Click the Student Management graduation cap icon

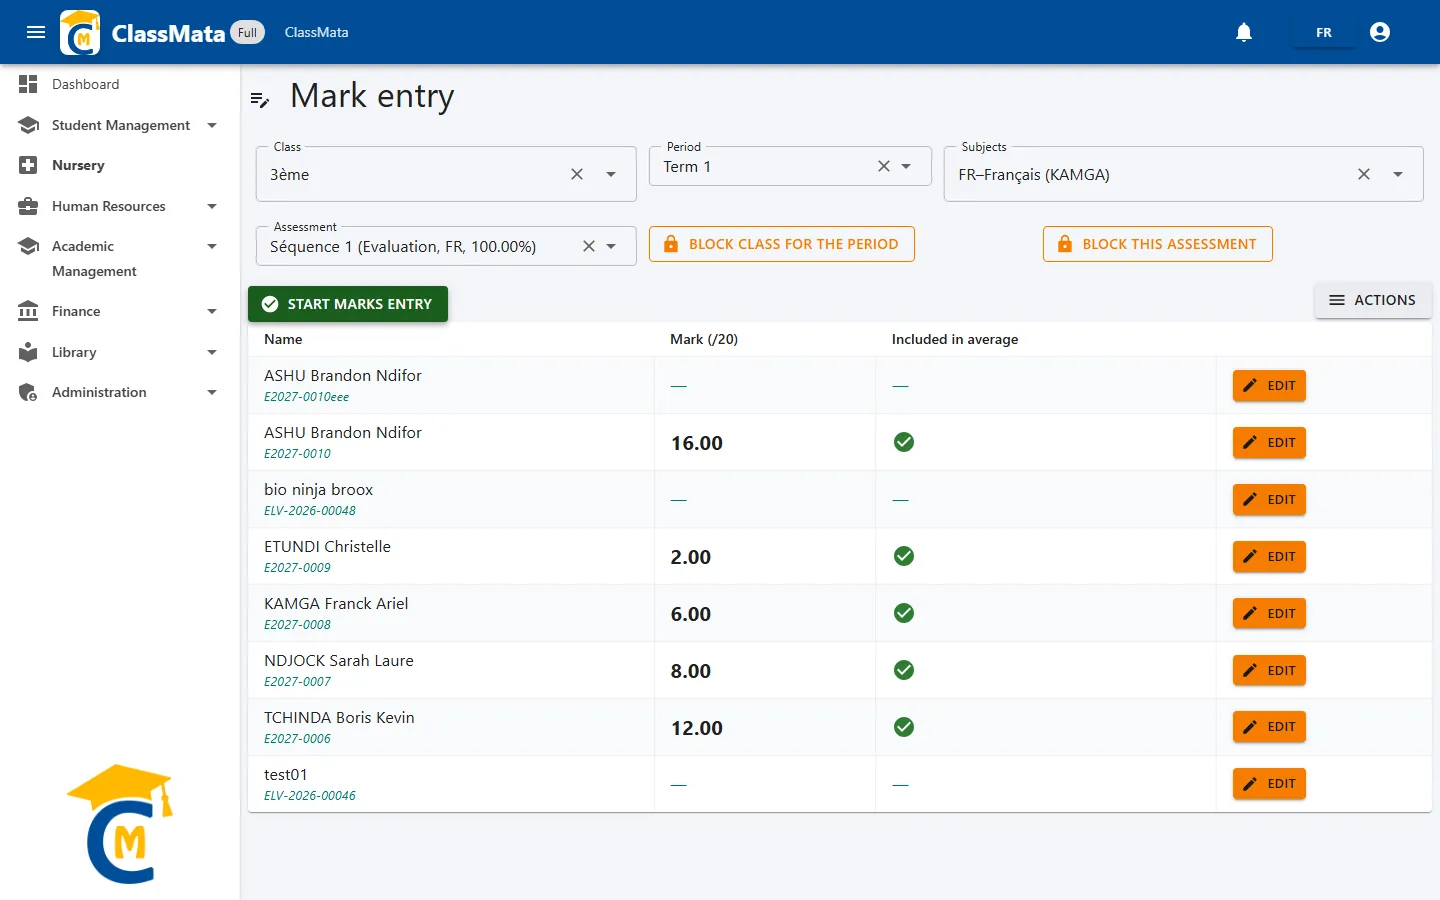tap(28, 125)
